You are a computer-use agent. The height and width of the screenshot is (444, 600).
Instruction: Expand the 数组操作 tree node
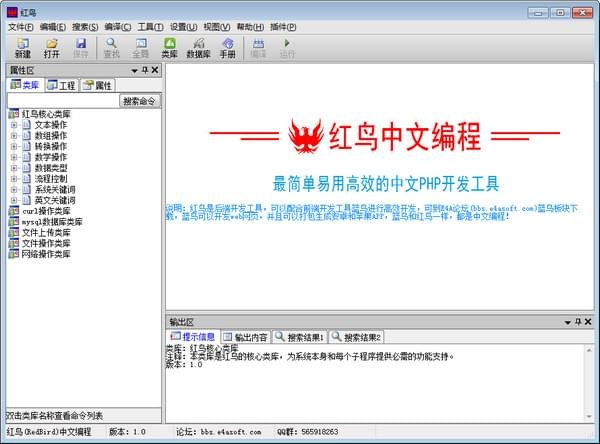[x=15, y=136]
